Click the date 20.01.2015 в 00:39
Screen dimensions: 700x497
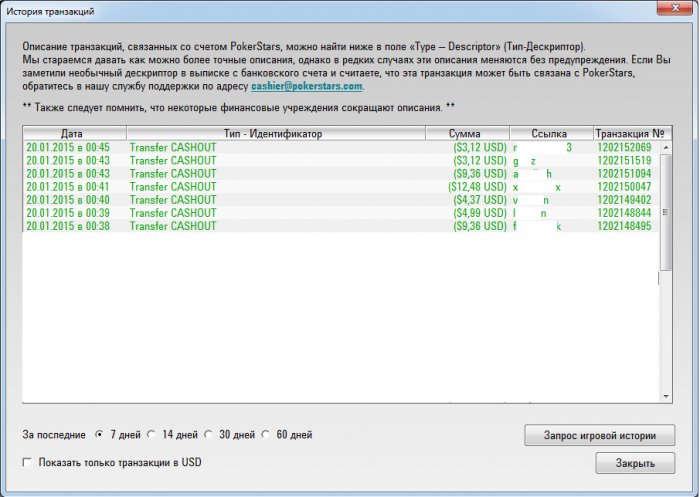[68, 213]
